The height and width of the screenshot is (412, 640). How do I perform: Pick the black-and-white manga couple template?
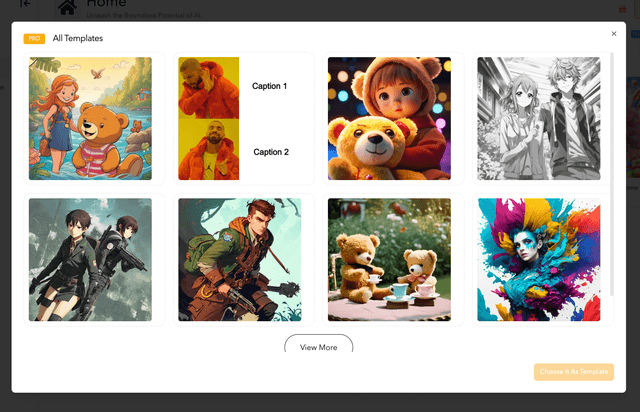click(x=539, y=118)
